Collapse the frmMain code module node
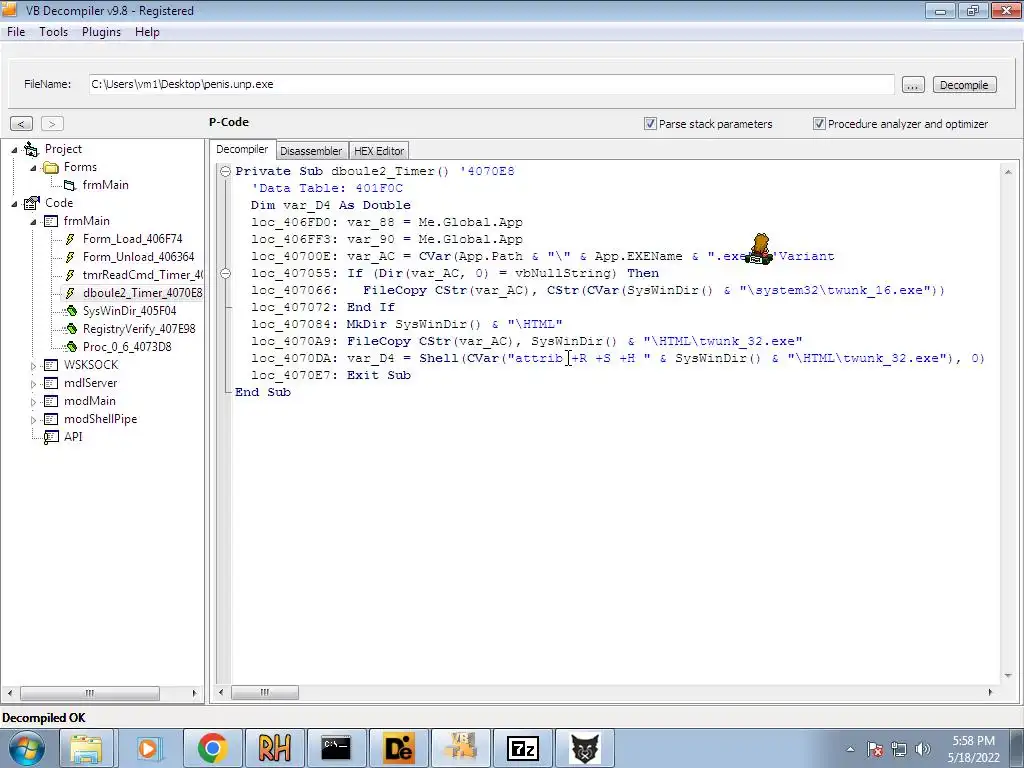The height and width of the screenshot is (768, 1024). tap(33, 221)
